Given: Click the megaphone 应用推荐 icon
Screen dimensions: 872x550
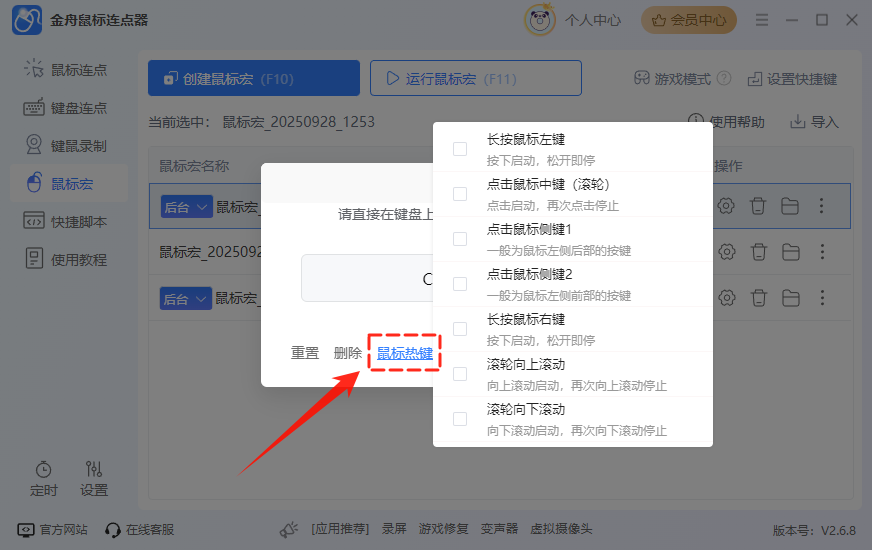Looking at the screenshot, I should pyautogui.click(x=289, y=529).
